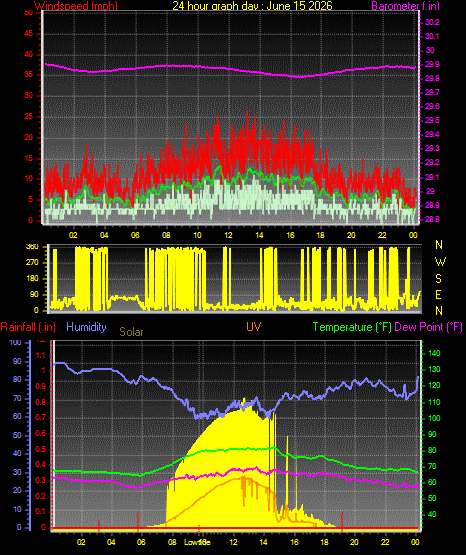Viewport: 466px width, 555px height.
Task: Click the "45" wind speed axis value
Action: pos(29,34)
